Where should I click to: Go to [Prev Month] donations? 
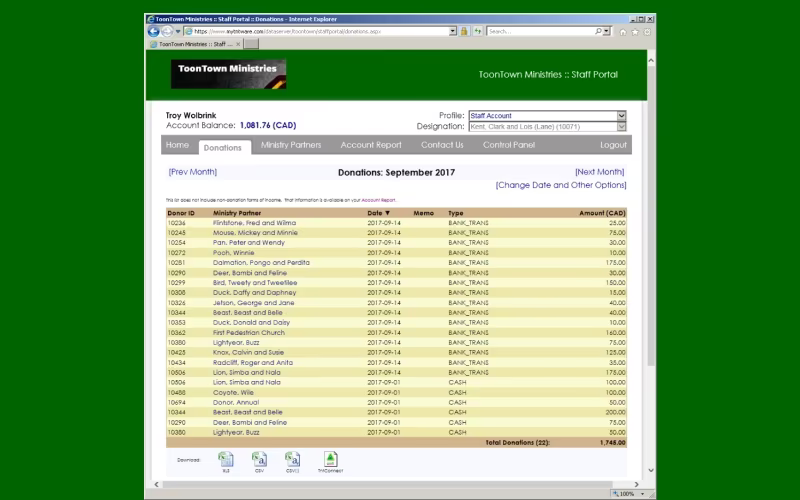point(193,172)
